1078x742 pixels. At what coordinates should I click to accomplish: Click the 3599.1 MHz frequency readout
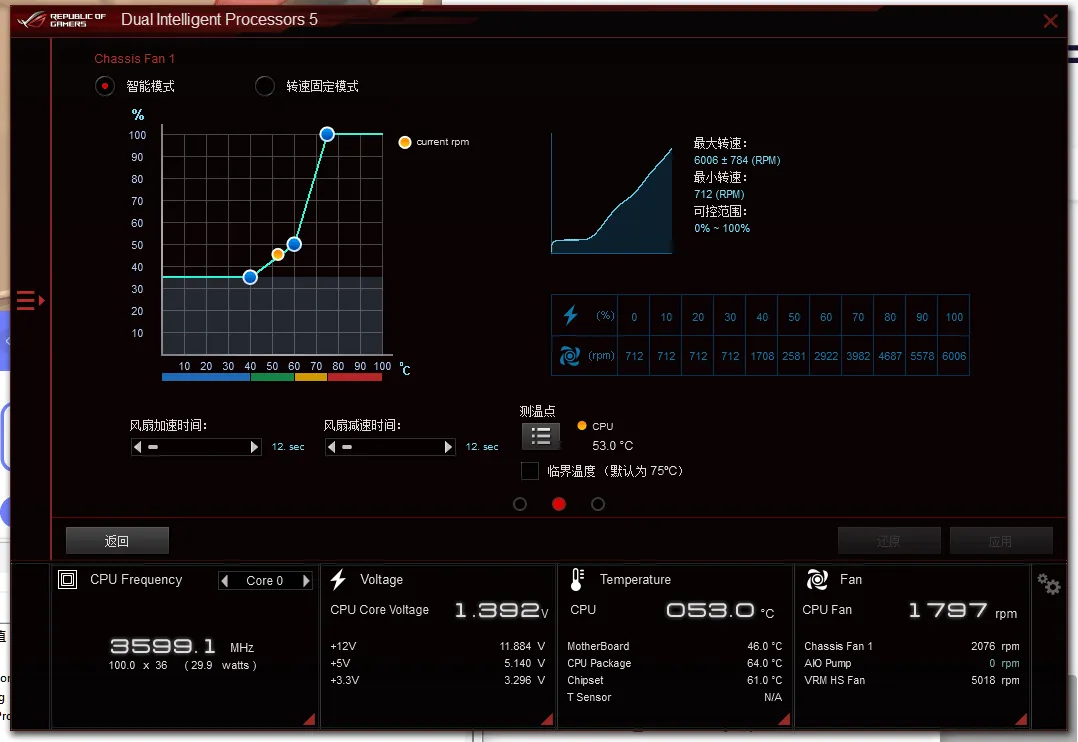[182, 646]
